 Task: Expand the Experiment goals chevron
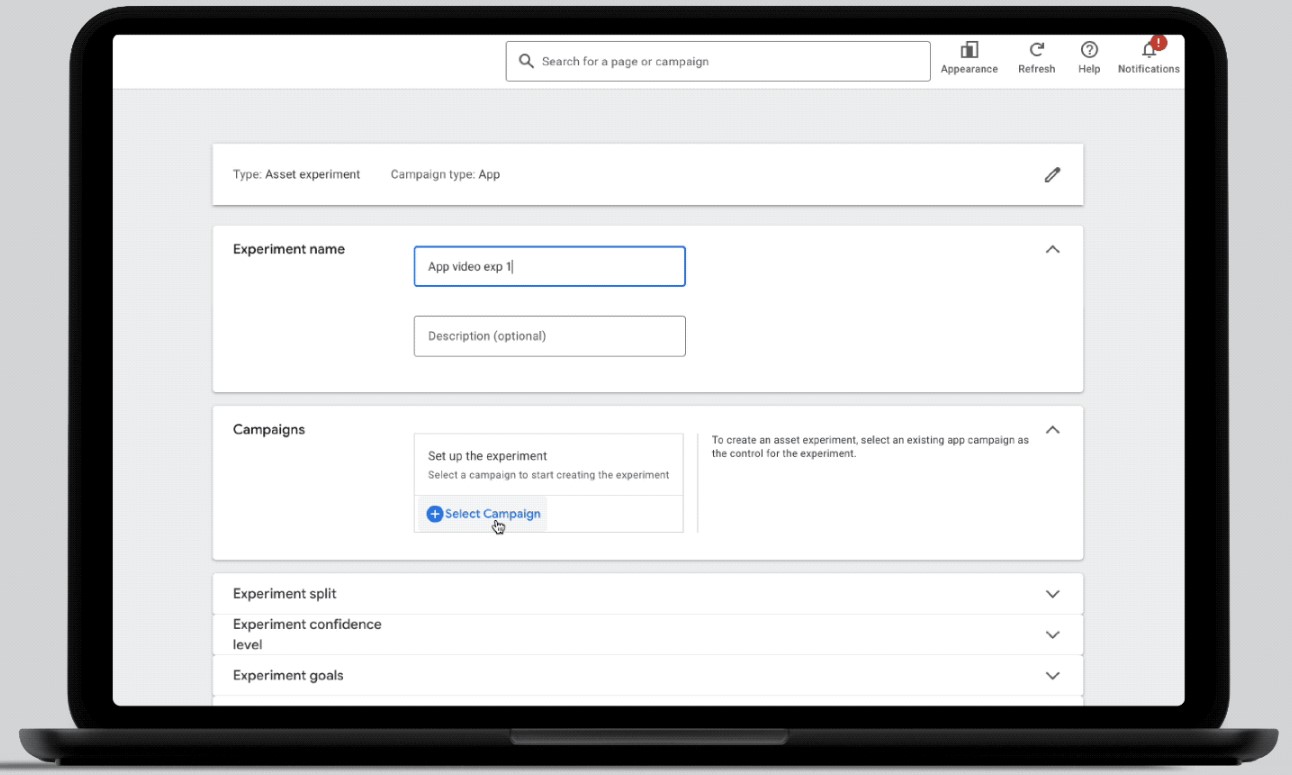pyautogui.click(x=1052, y=676)
